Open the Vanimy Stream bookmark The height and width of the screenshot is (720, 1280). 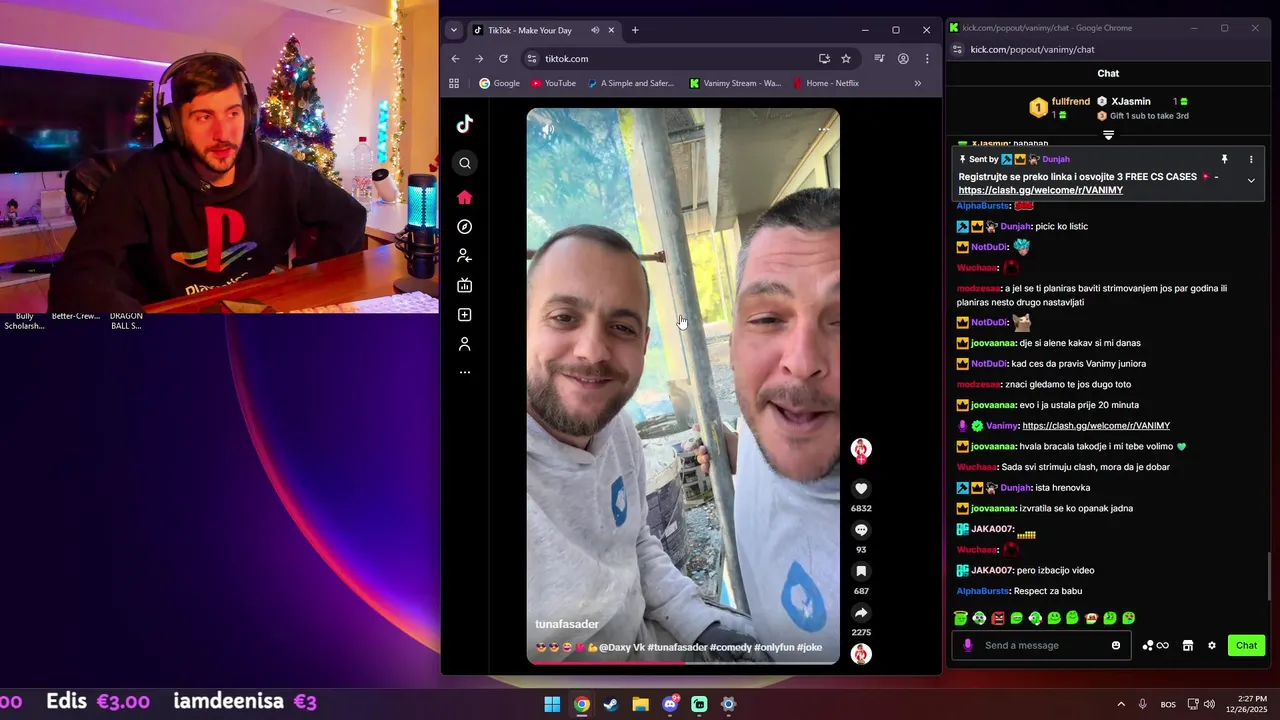pyautogui.click(x=735, y=83)
